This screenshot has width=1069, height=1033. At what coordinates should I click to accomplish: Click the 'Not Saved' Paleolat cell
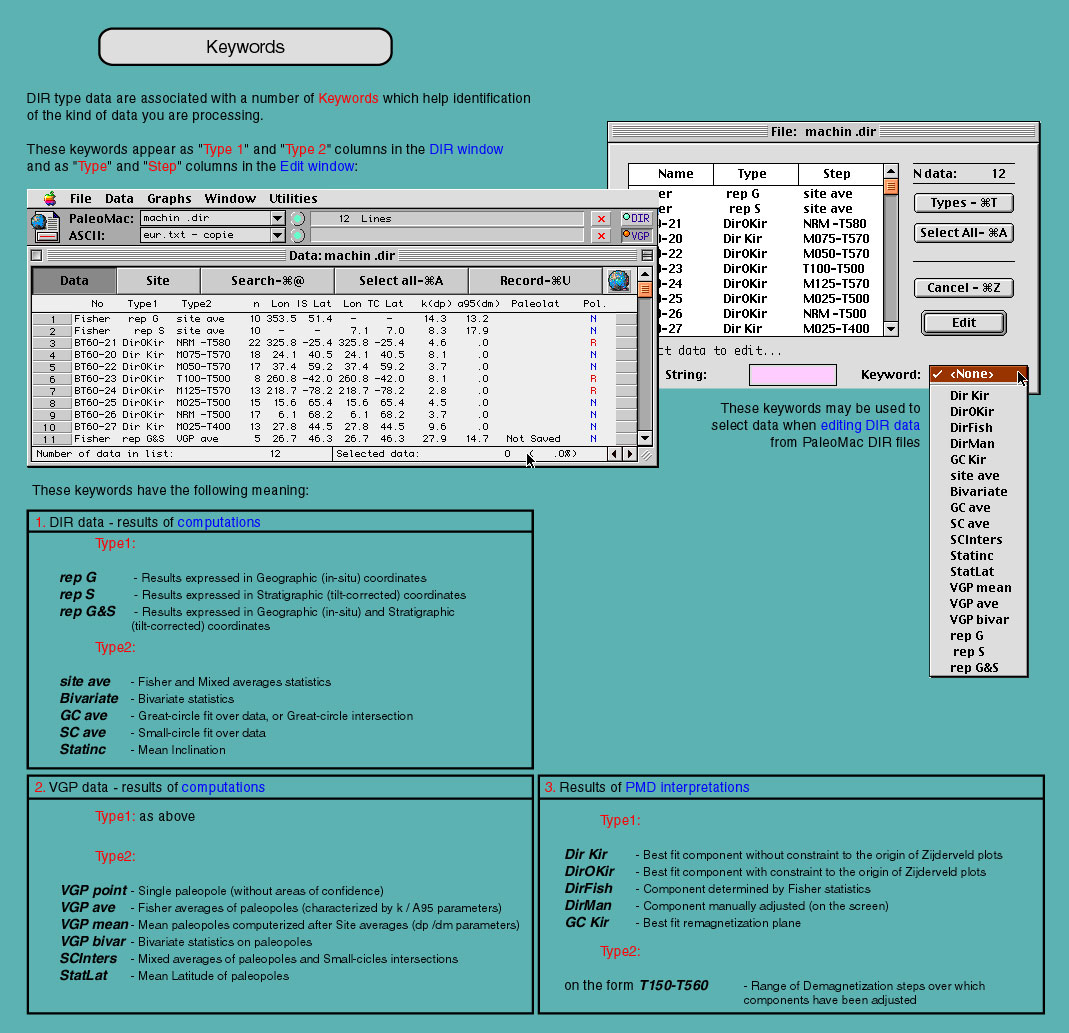(x=533, y=439)
